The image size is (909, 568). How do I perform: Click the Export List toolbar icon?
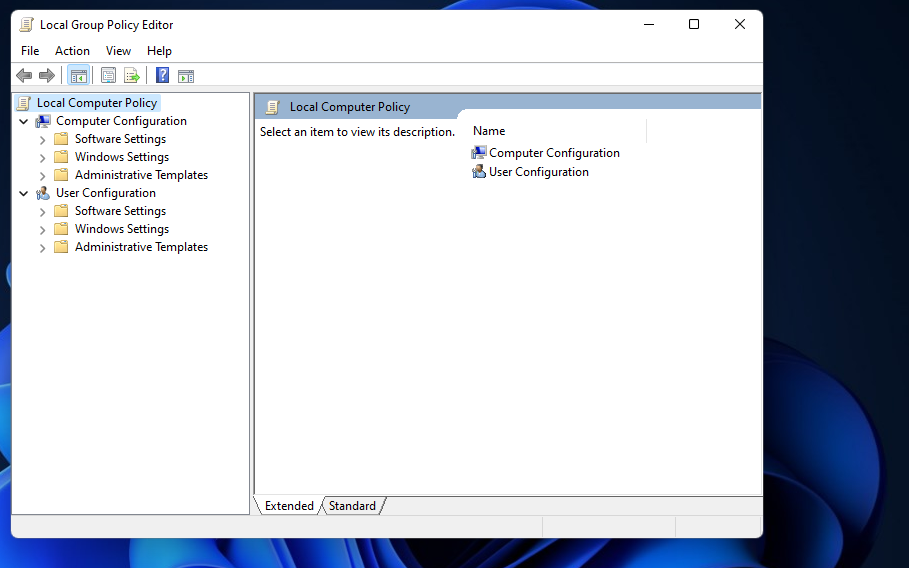pyautogui.click(x=131, y=76)
